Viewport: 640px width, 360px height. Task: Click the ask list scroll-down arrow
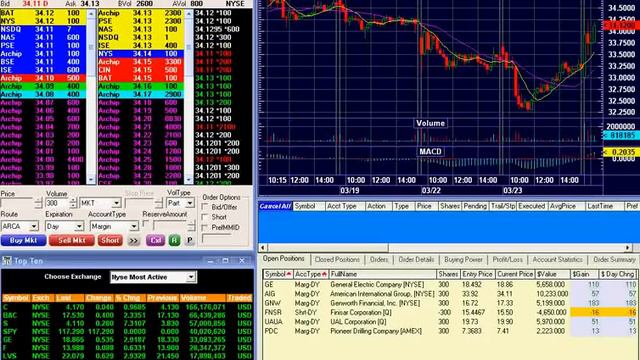[x=189, y=179]
